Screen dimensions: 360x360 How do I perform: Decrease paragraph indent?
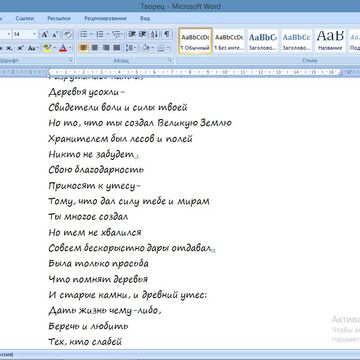pos(132,34)
